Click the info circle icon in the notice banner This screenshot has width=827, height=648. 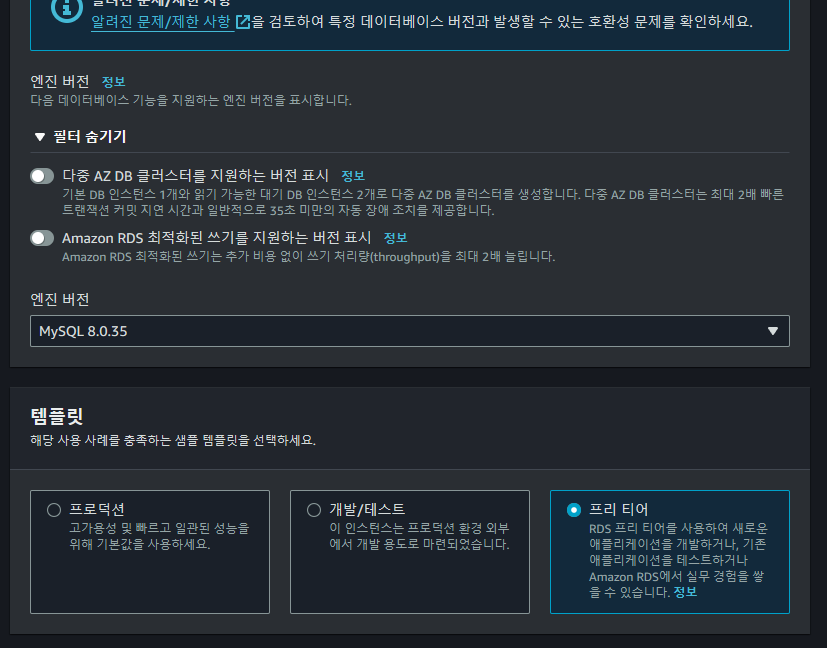coord(67,8)
